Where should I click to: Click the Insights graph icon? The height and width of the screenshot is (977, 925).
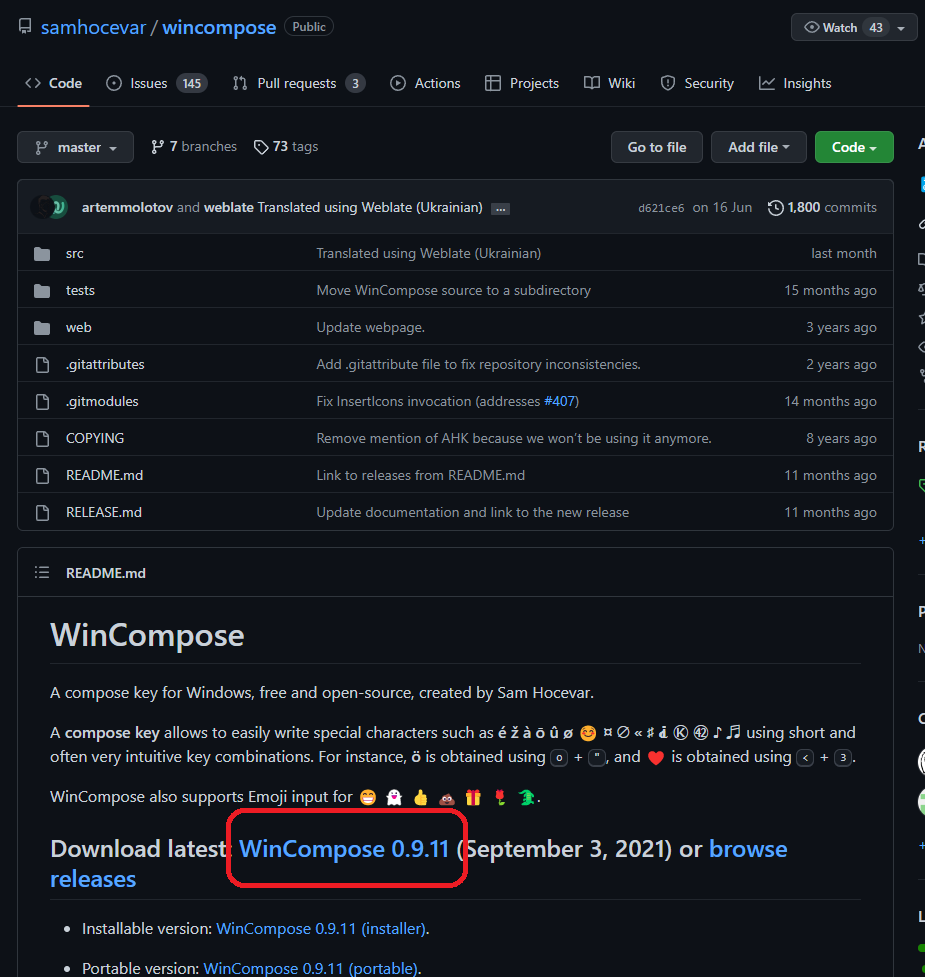click(x=767, y=83)
